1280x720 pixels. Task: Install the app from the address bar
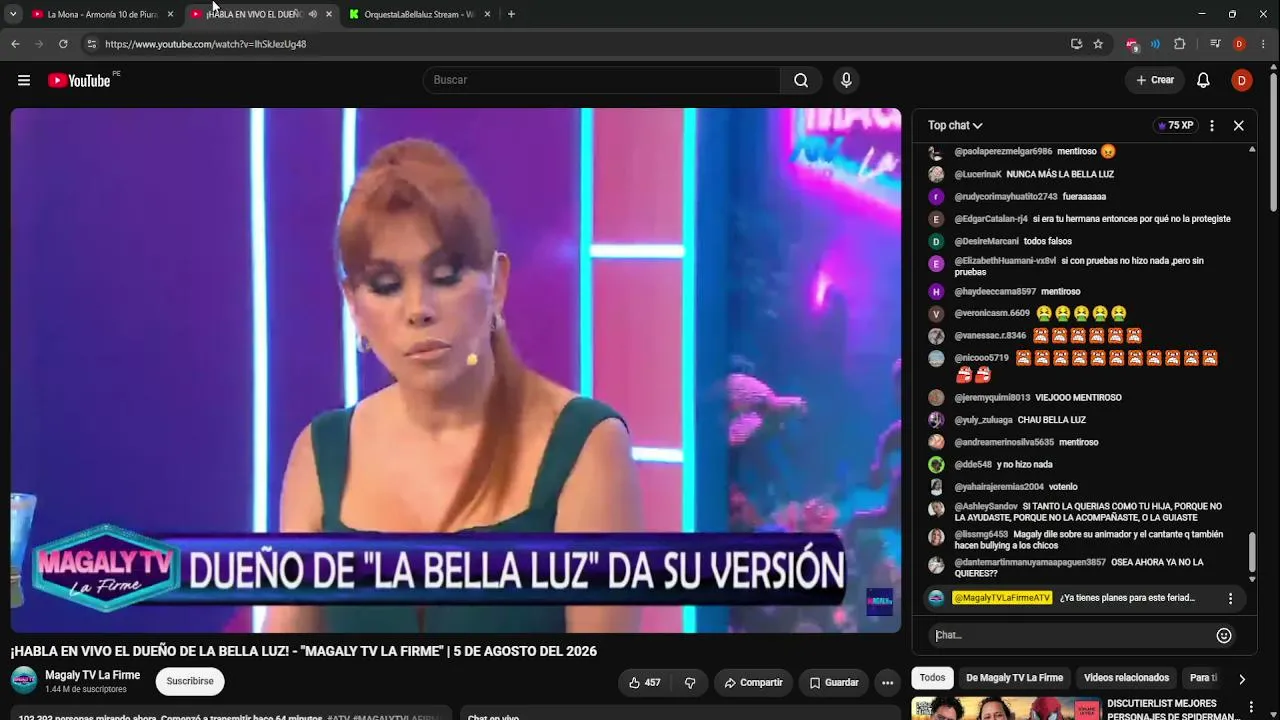click(1076, 44)
